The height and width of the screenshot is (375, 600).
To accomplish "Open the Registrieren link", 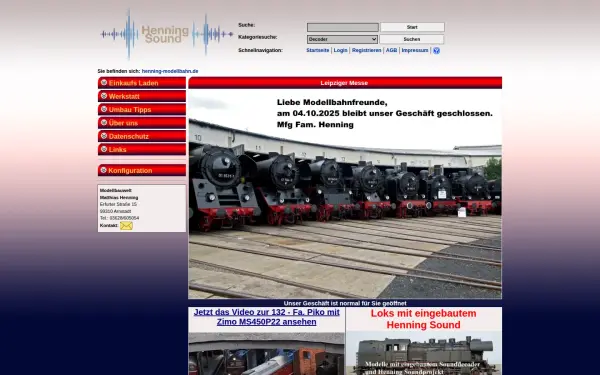I will coord(367,51).
